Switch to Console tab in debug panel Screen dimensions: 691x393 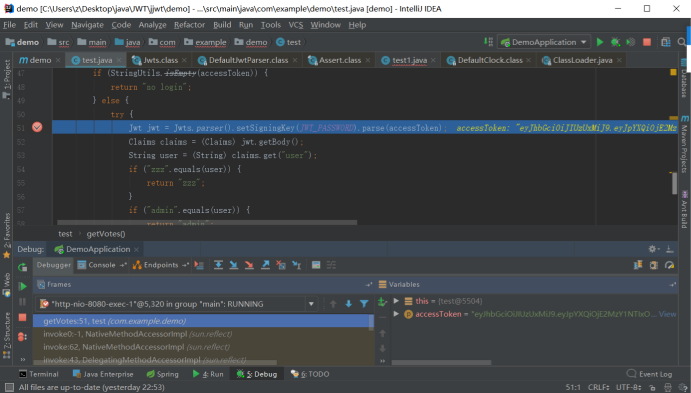[x=101, y=265]
